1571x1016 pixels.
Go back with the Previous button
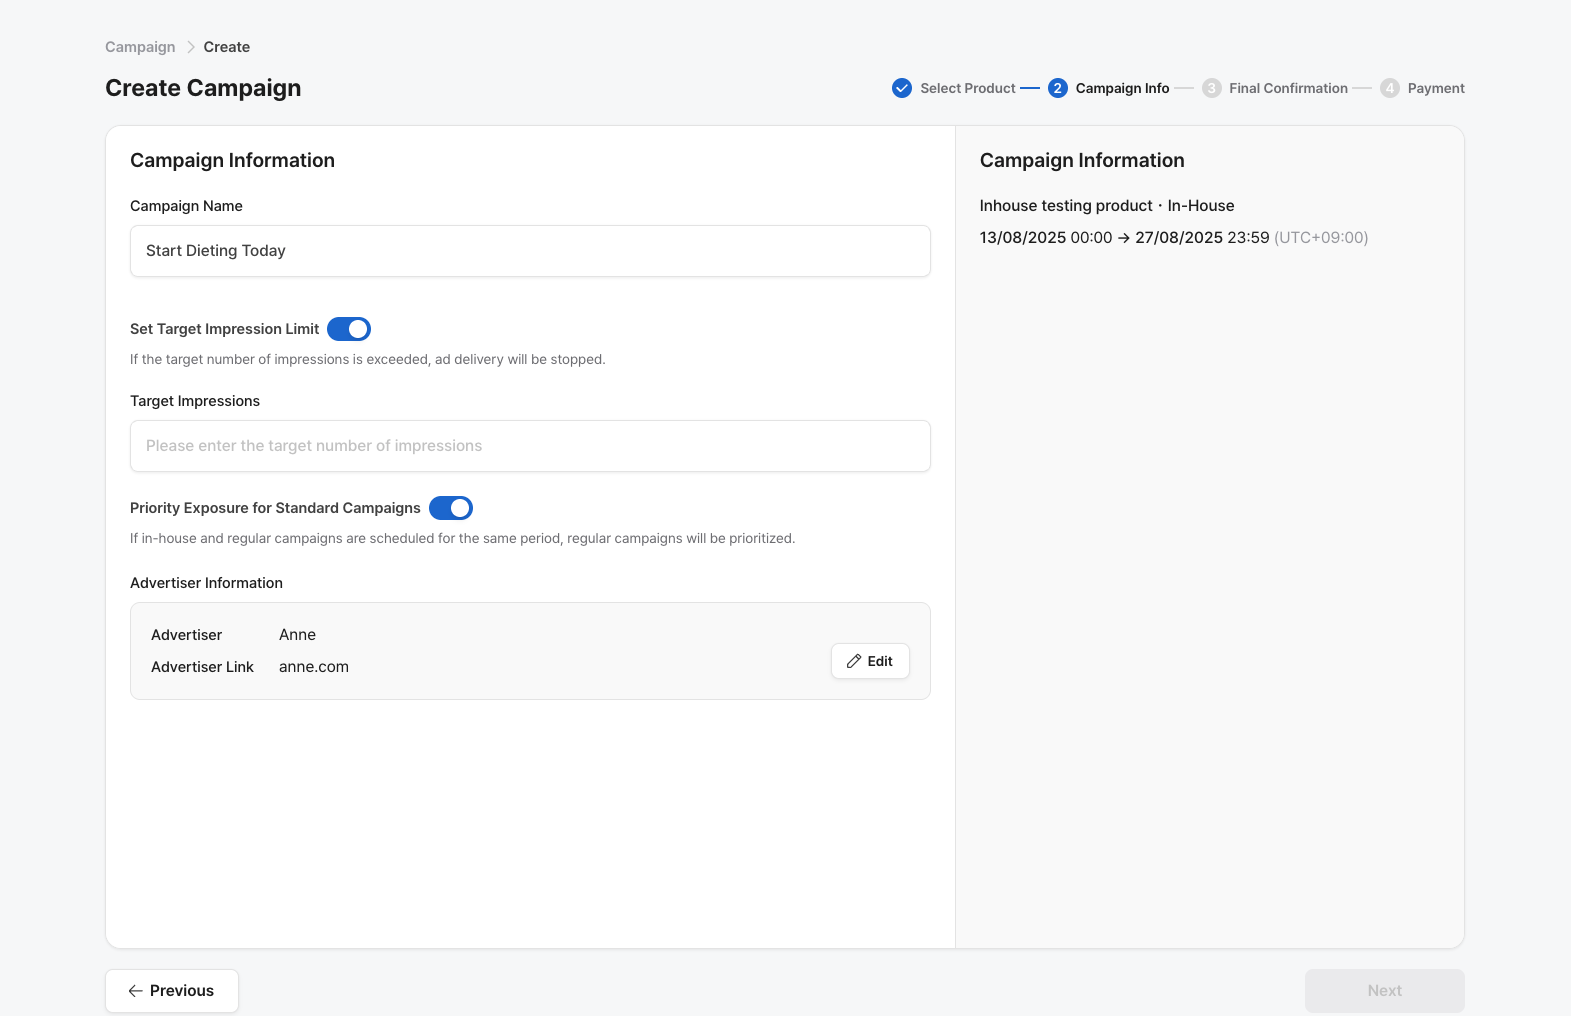pos(172,991)
